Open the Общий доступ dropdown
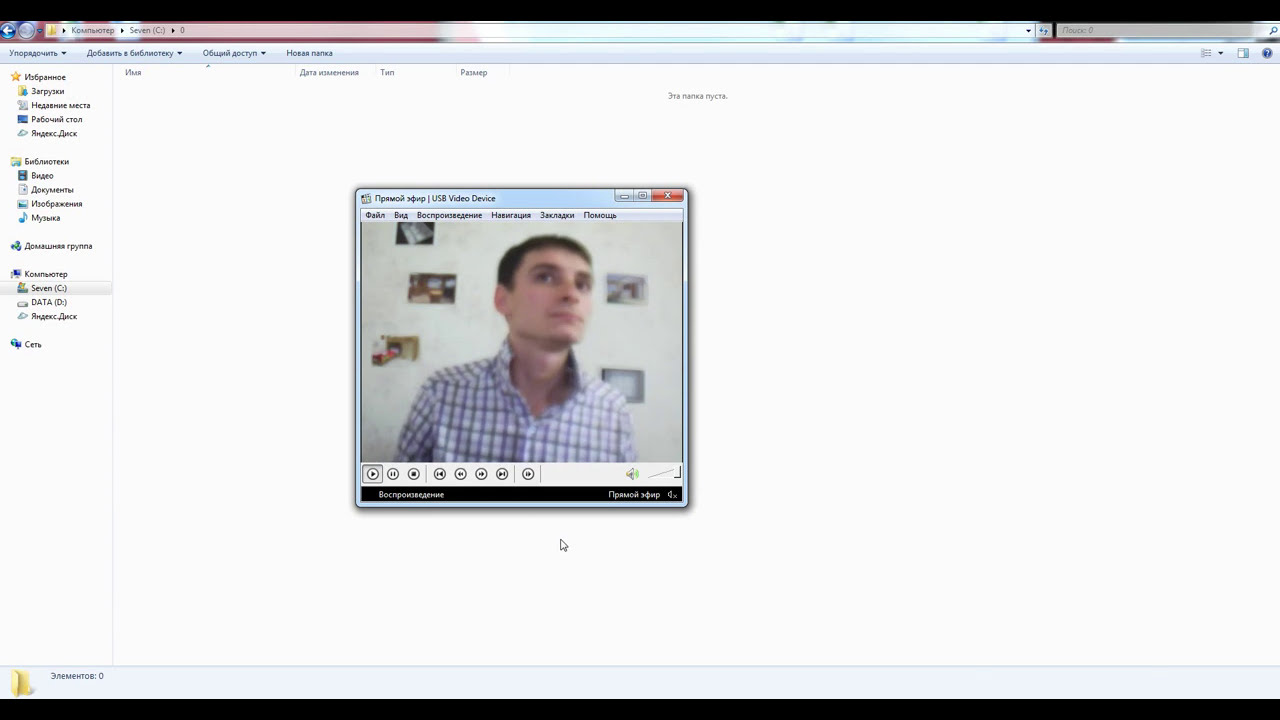 [x=234, y=53]
